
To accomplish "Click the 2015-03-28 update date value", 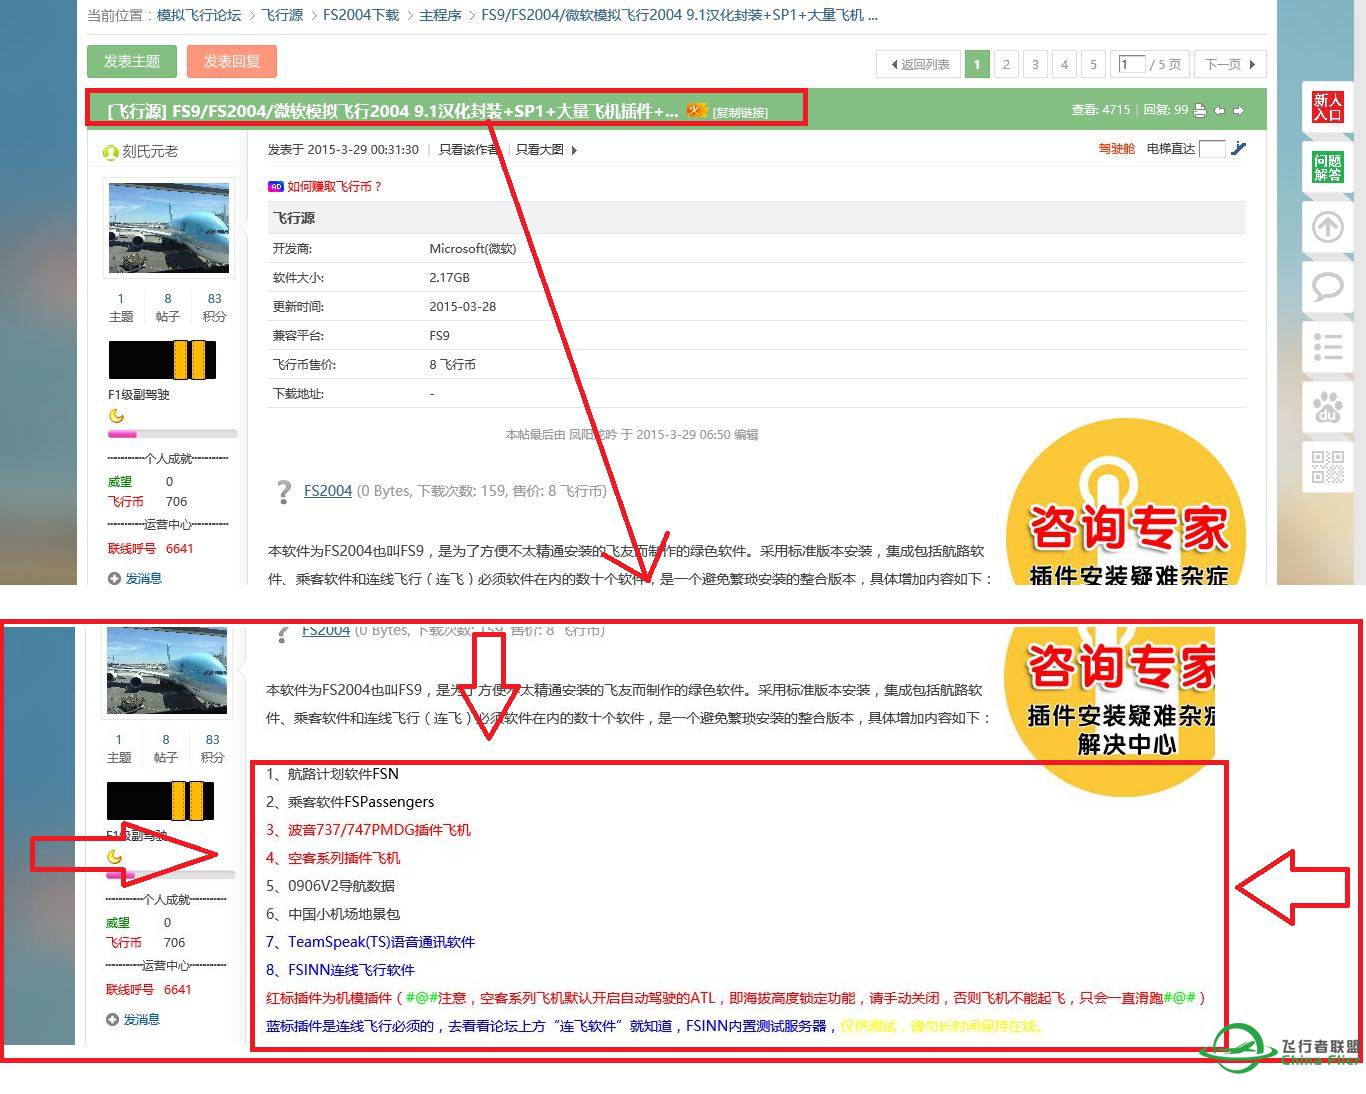I will 462,307.
